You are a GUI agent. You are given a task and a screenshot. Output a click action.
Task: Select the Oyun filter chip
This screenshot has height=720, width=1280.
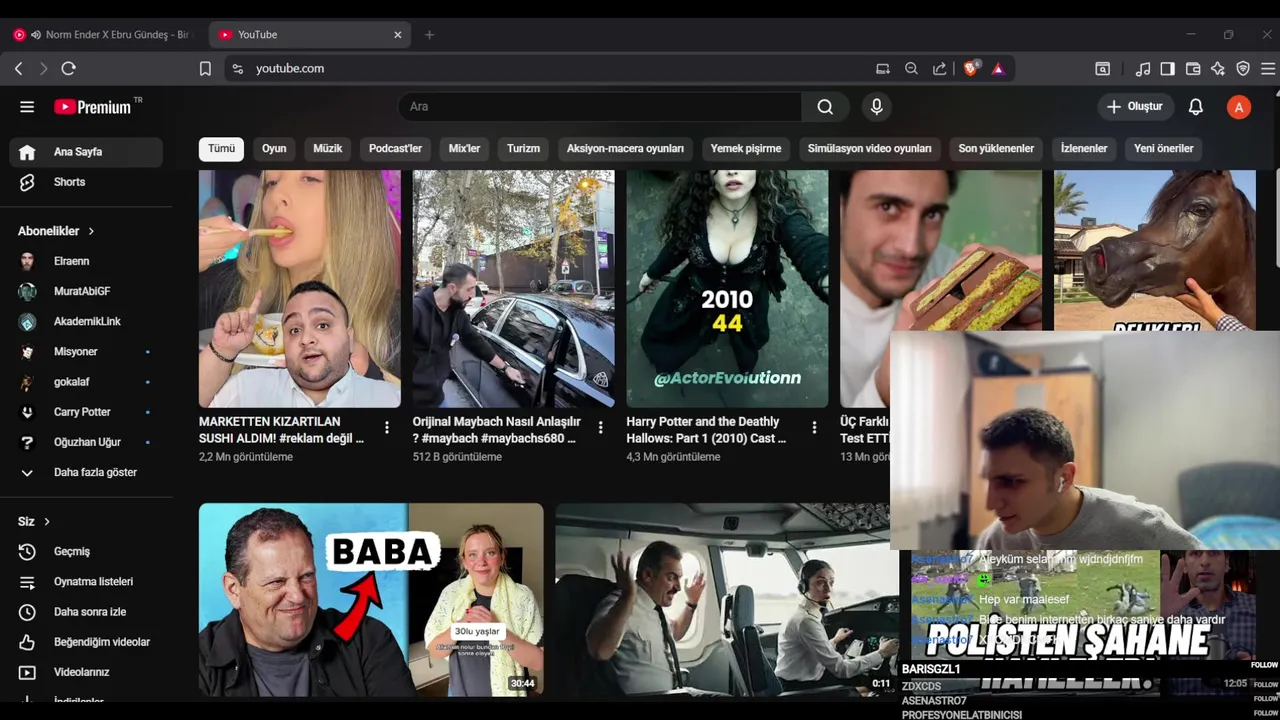tap(274, 148)
